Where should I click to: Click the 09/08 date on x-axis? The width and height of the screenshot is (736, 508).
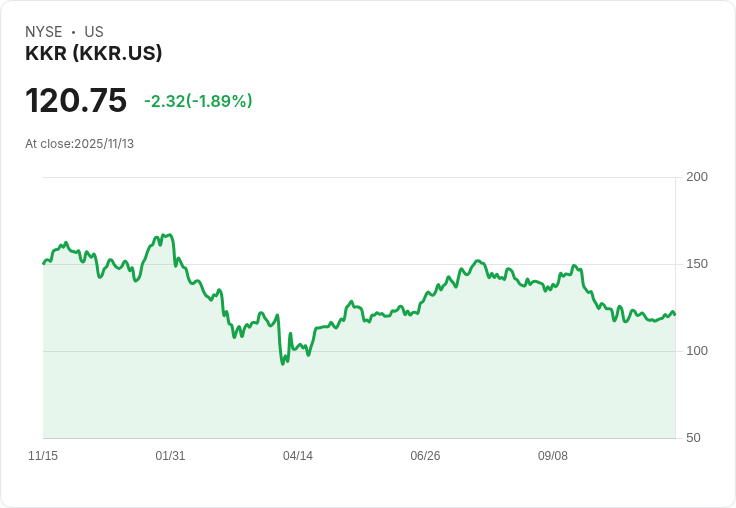tap(553, 456)
